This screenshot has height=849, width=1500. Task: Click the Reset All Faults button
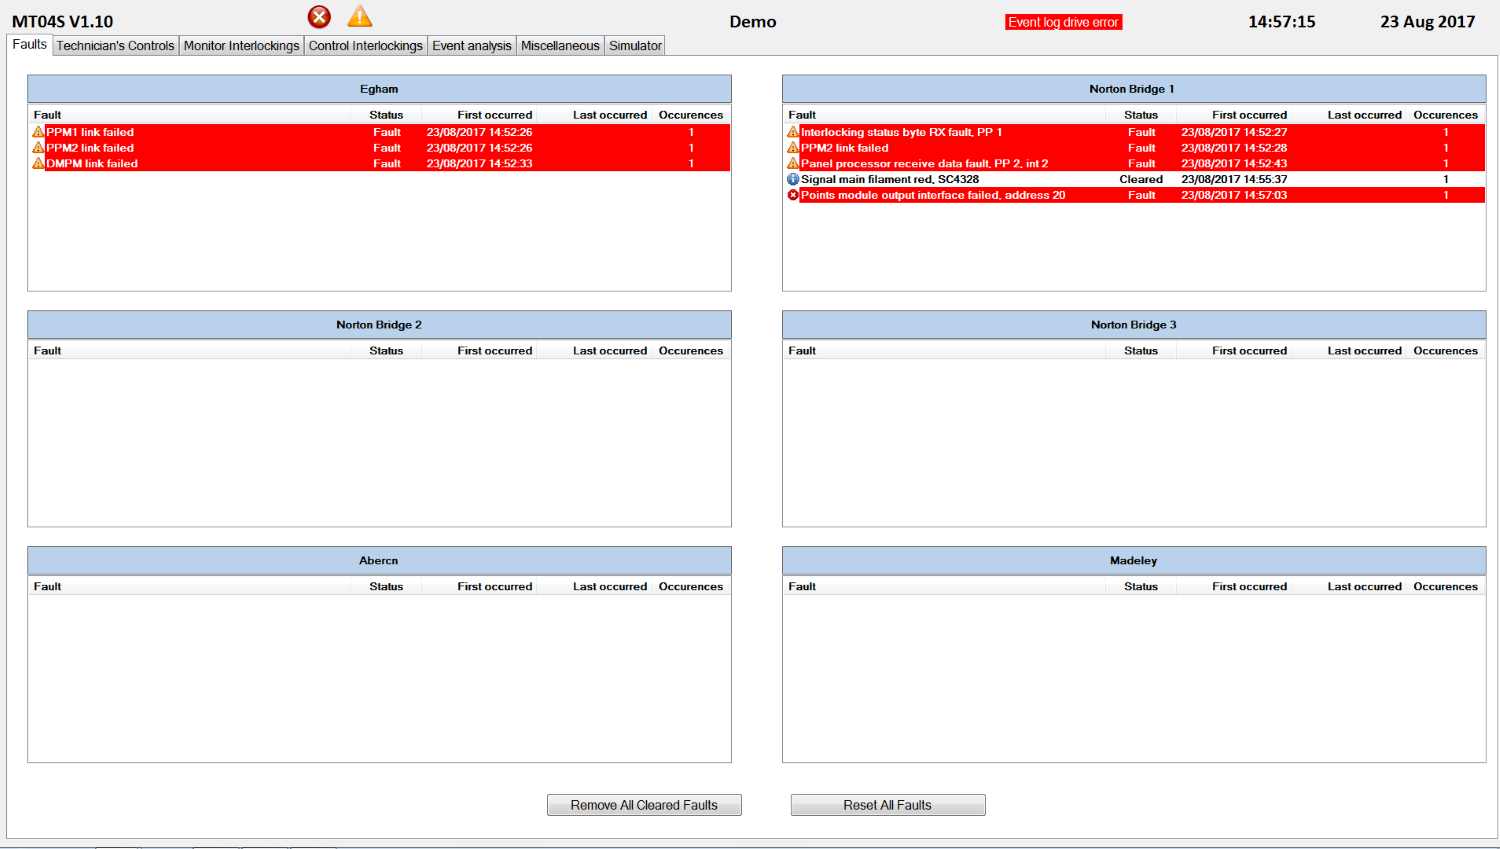pos(888,805)
